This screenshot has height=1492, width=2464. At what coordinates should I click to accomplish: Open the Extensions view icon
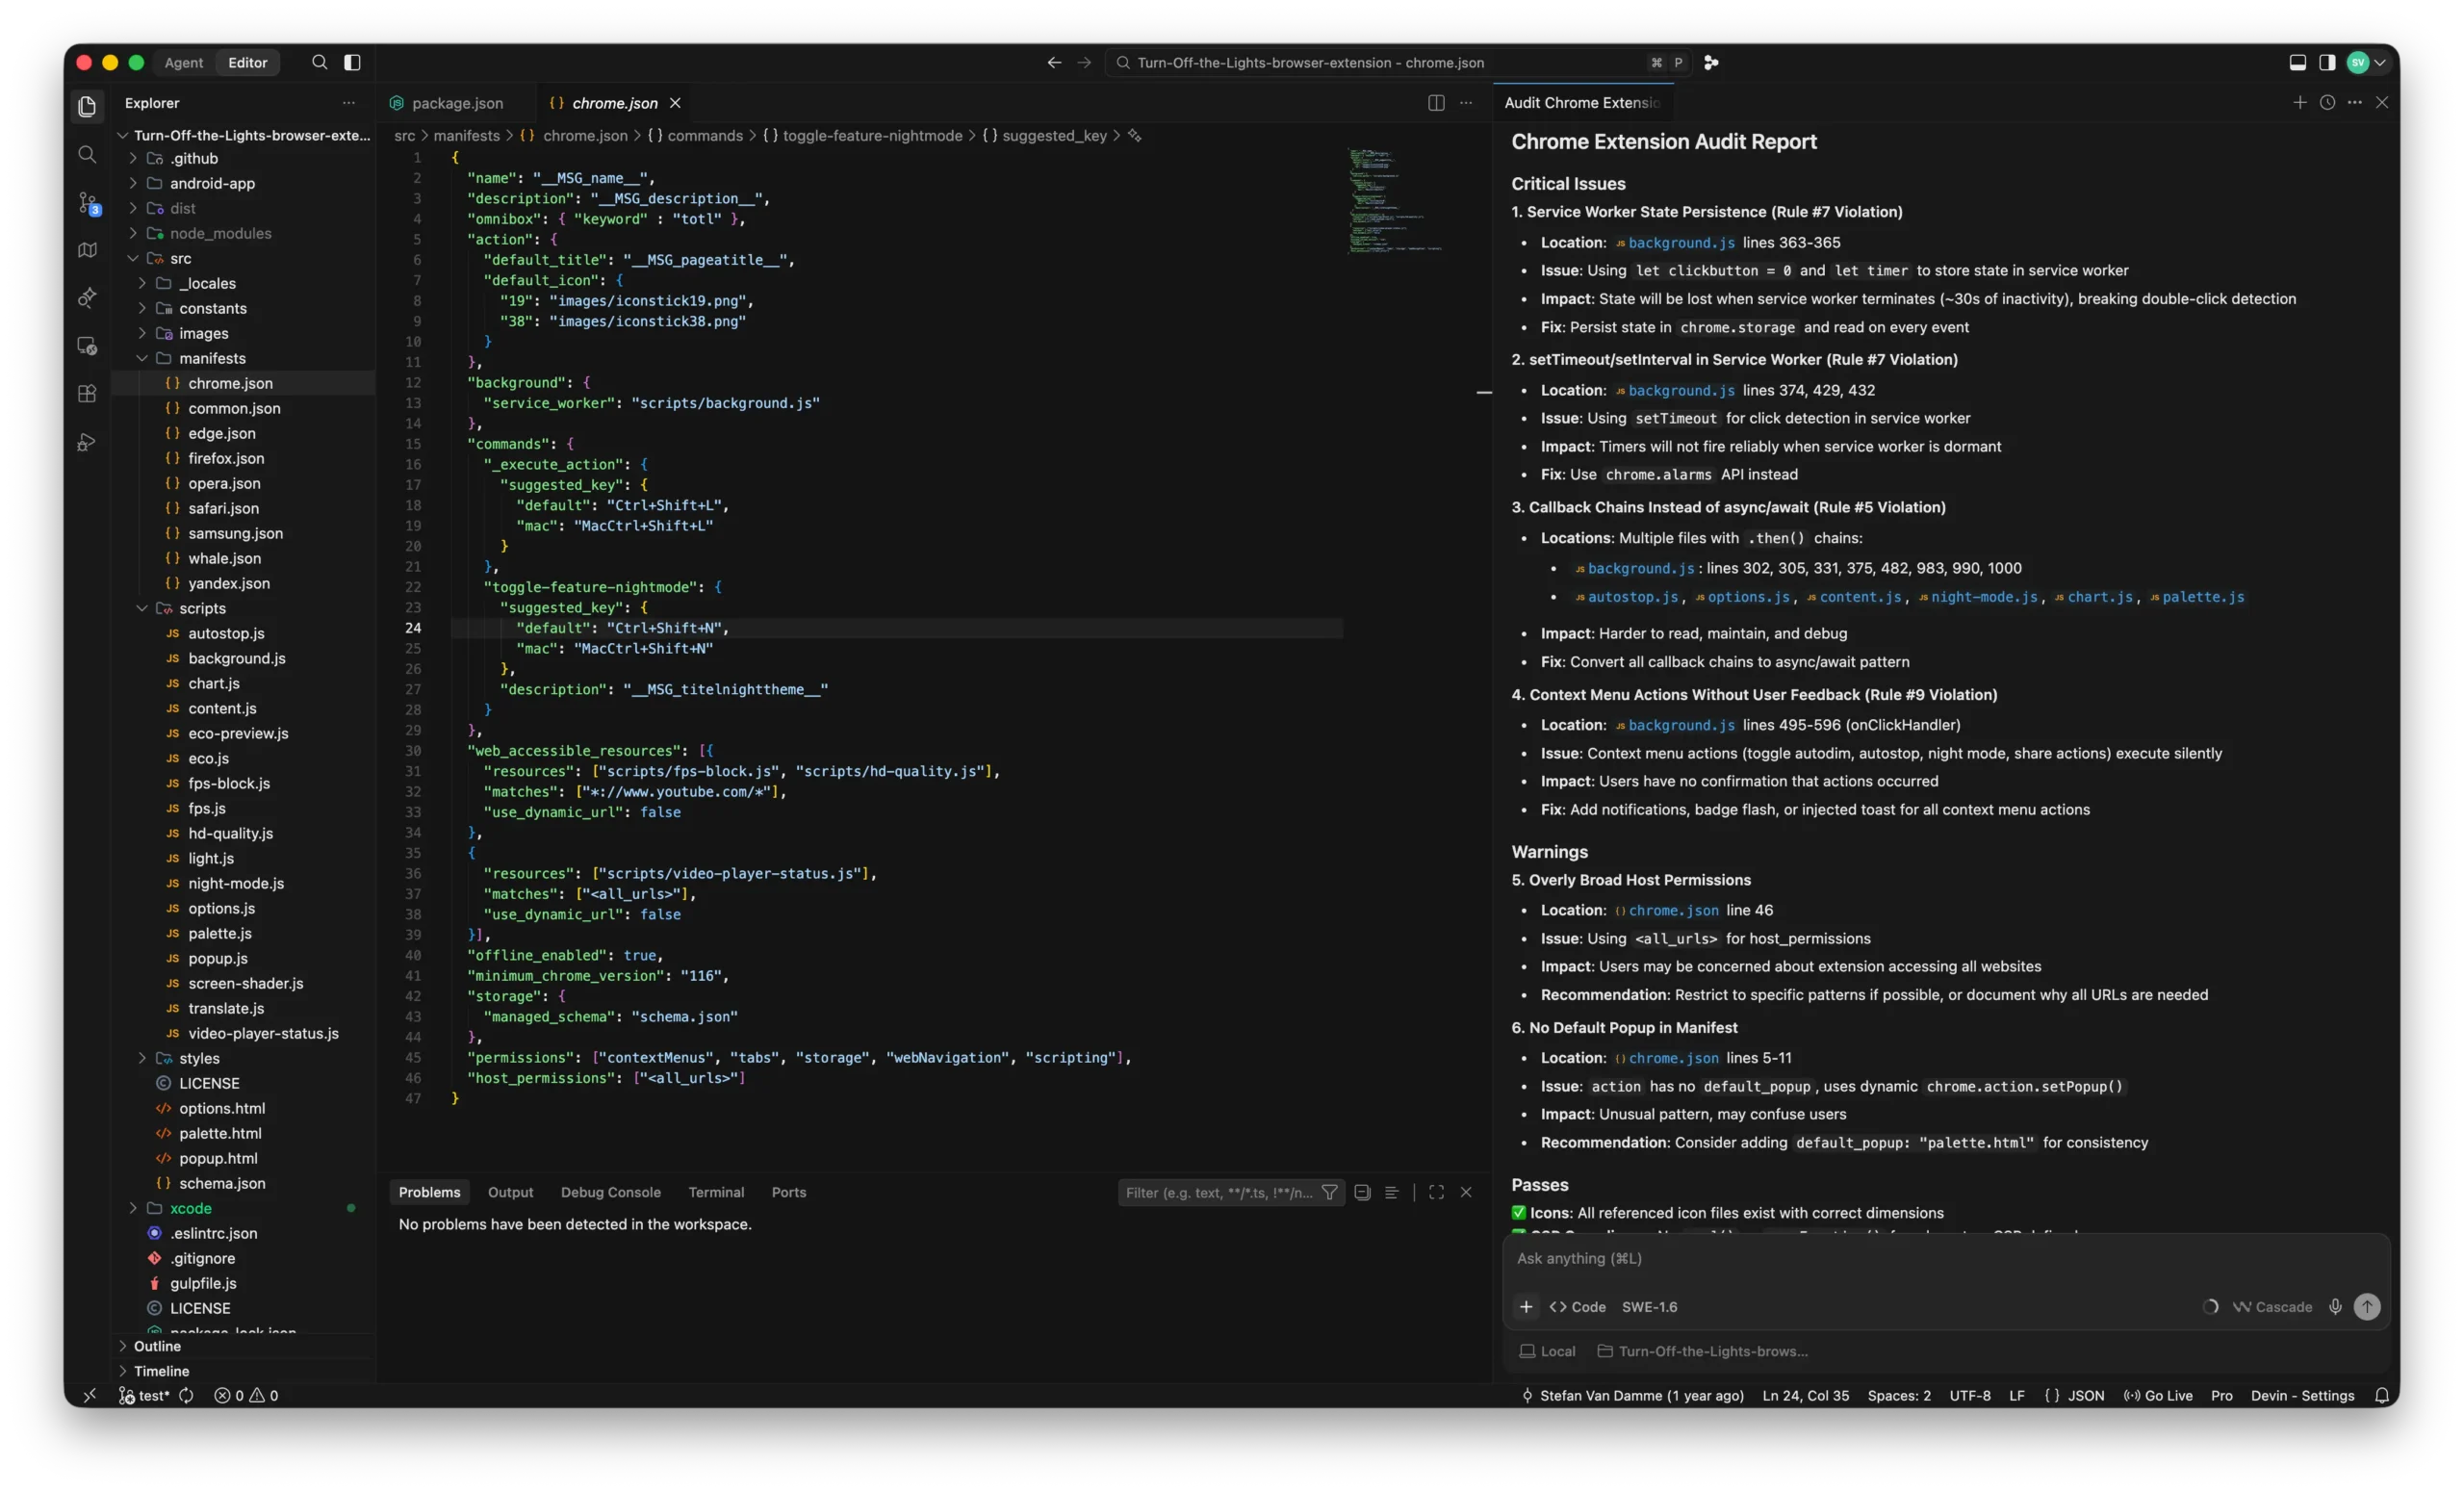click(87, 394)
